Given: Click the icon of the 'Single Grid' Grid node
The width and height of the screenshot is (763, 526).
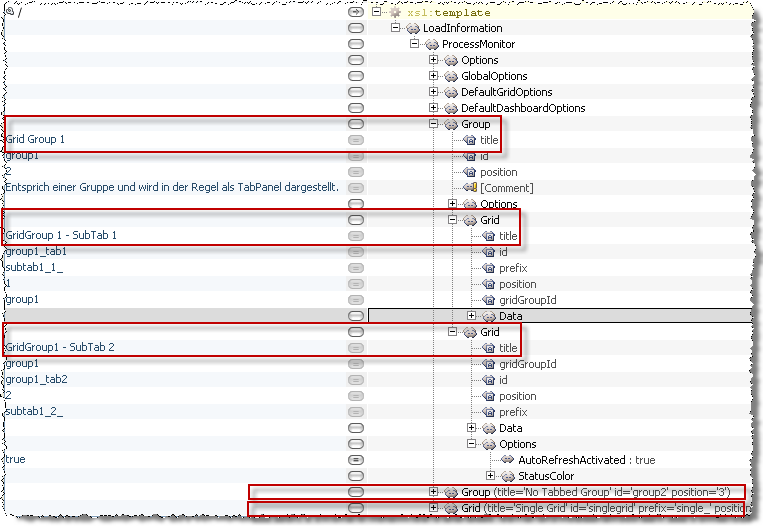Looking at the screenshot, I should click(x=451, y=508).
